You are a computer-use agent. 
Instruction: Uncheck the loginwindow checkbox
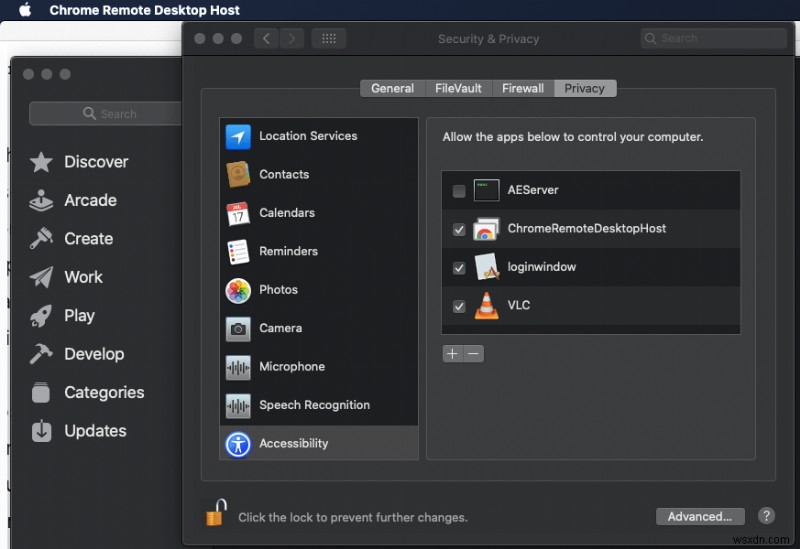[x=459, y=268]
